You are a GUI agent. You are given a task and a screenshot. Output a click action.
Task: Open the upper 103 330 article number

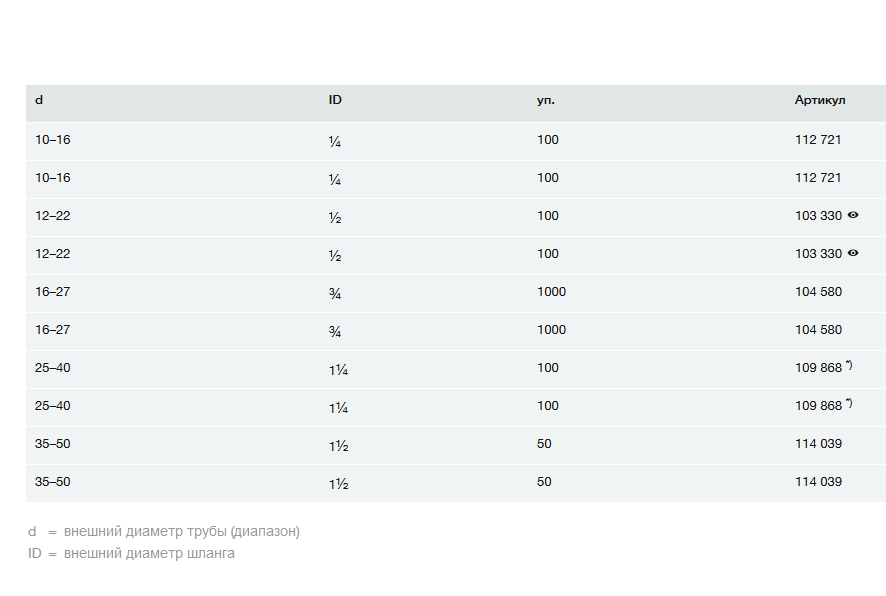[818, 216]
